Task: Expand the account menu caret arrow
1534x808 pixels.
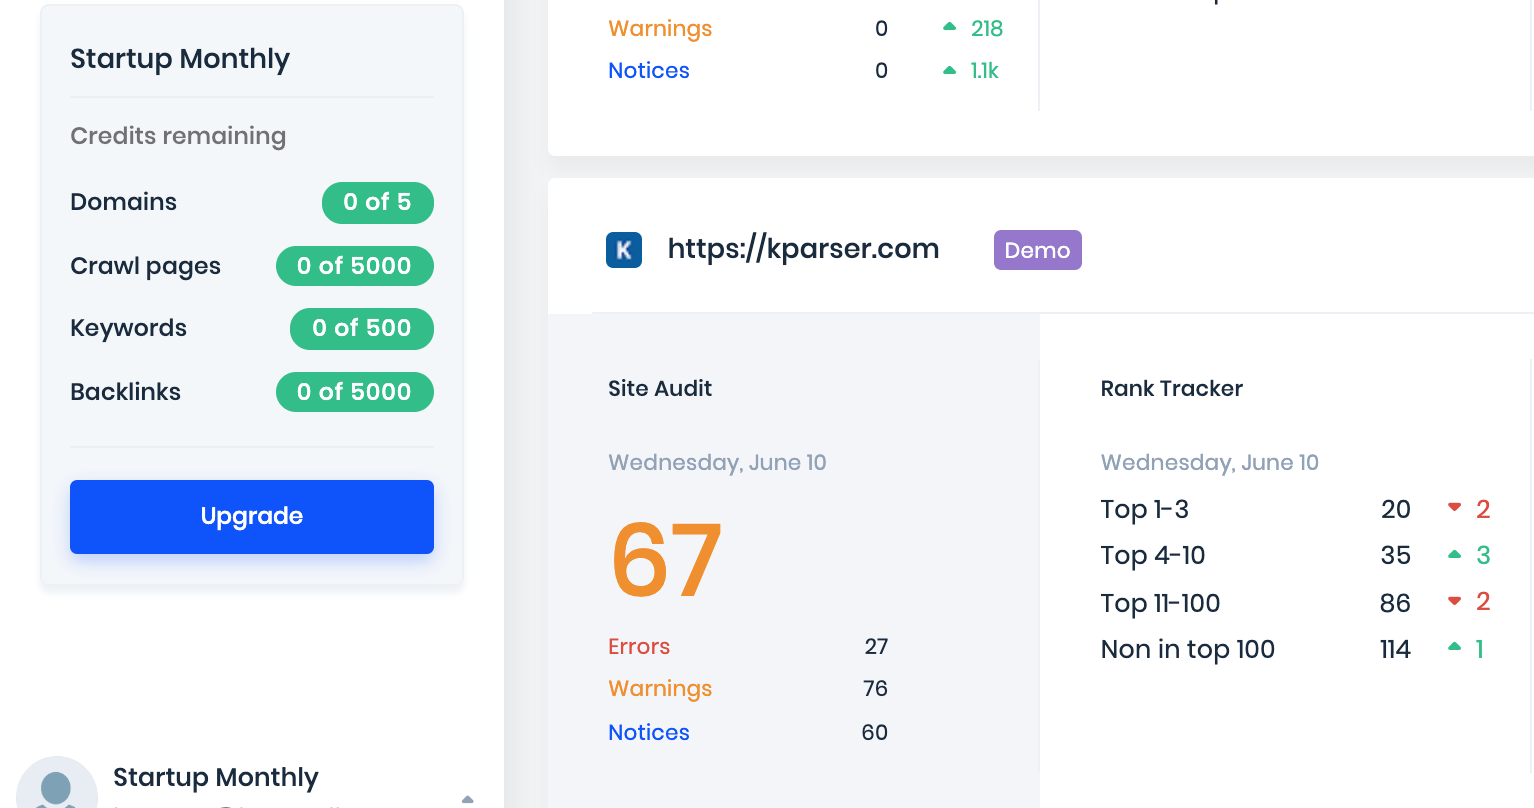Action: 467,799
